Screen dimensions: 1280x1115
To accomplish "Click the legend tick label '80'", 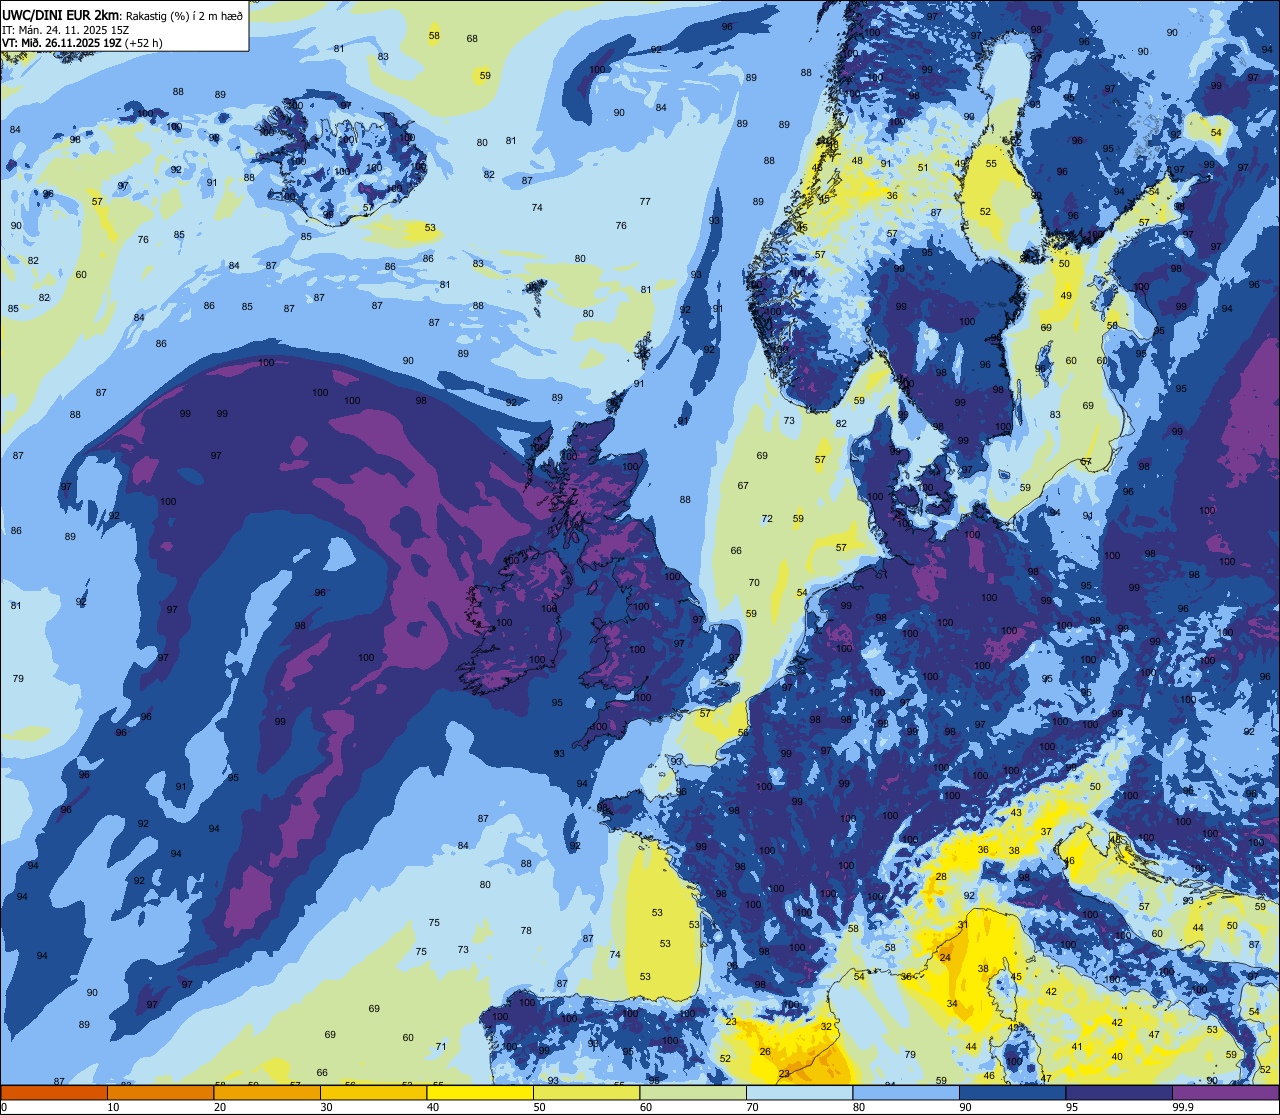I will tap(859, 1107).
